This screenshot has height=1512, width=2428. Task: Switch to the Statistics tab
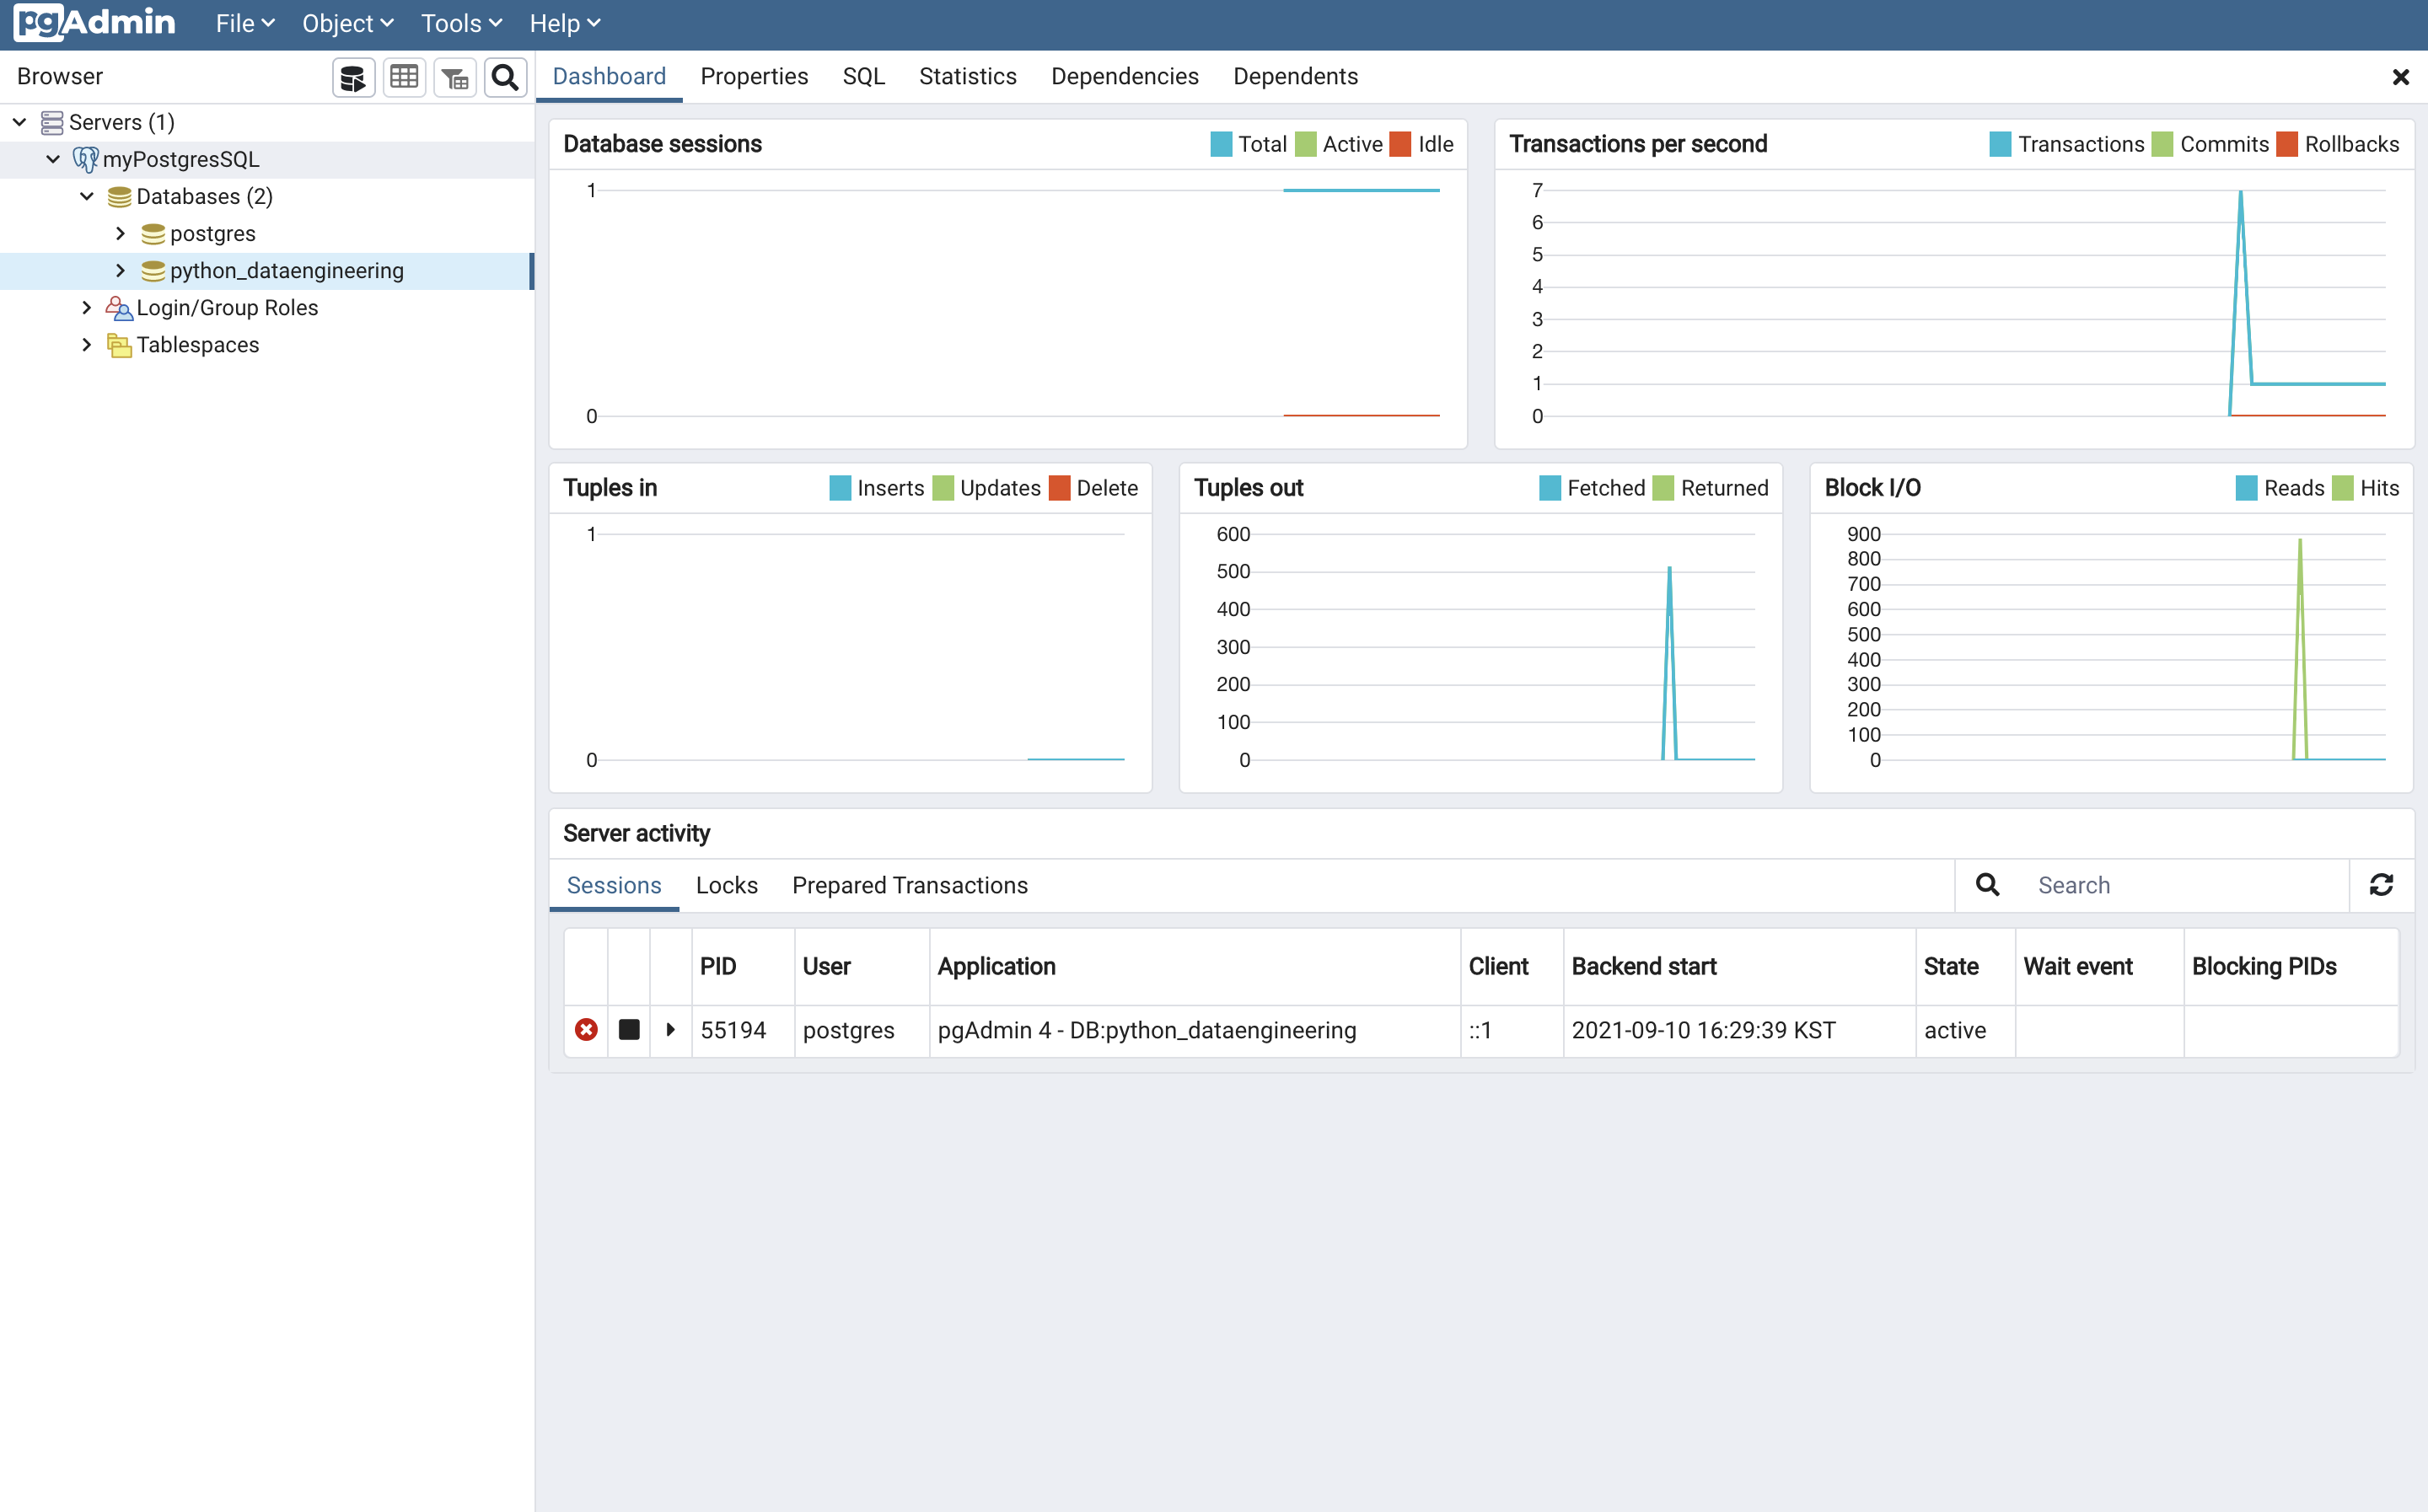pyautogui.click(x=967, y=76)
